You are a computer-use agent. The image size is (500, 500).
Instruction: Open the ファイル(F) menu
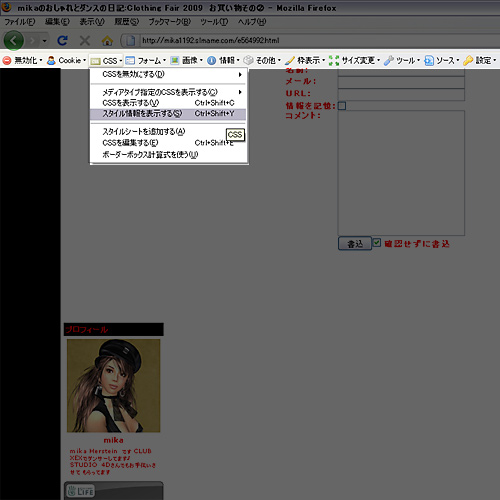click(20, 22)
